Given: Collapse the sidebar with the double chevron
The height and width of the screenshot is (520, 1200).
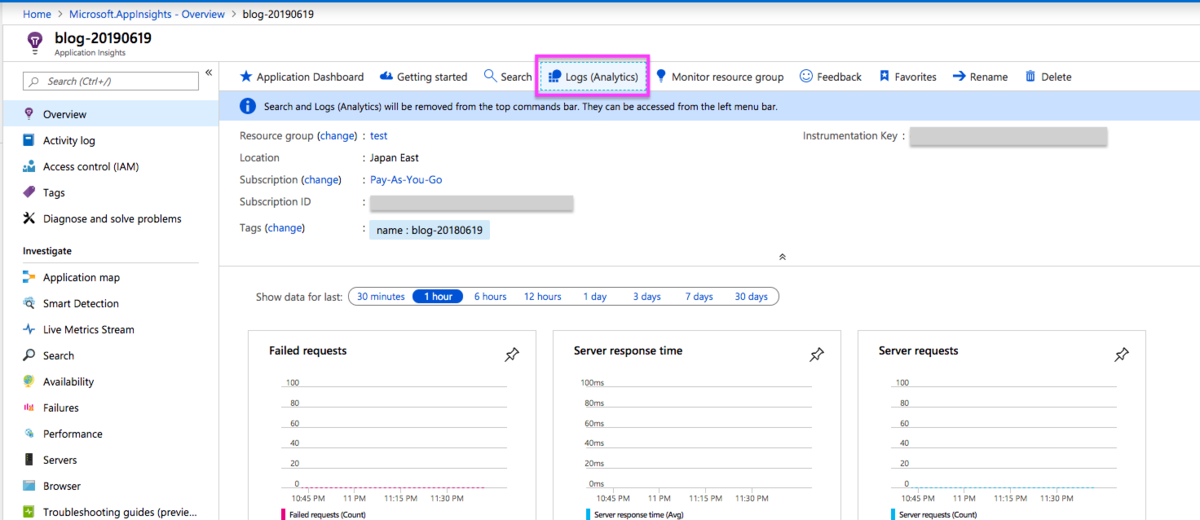Looking at the screenshot, I should (x=209, y=73).
